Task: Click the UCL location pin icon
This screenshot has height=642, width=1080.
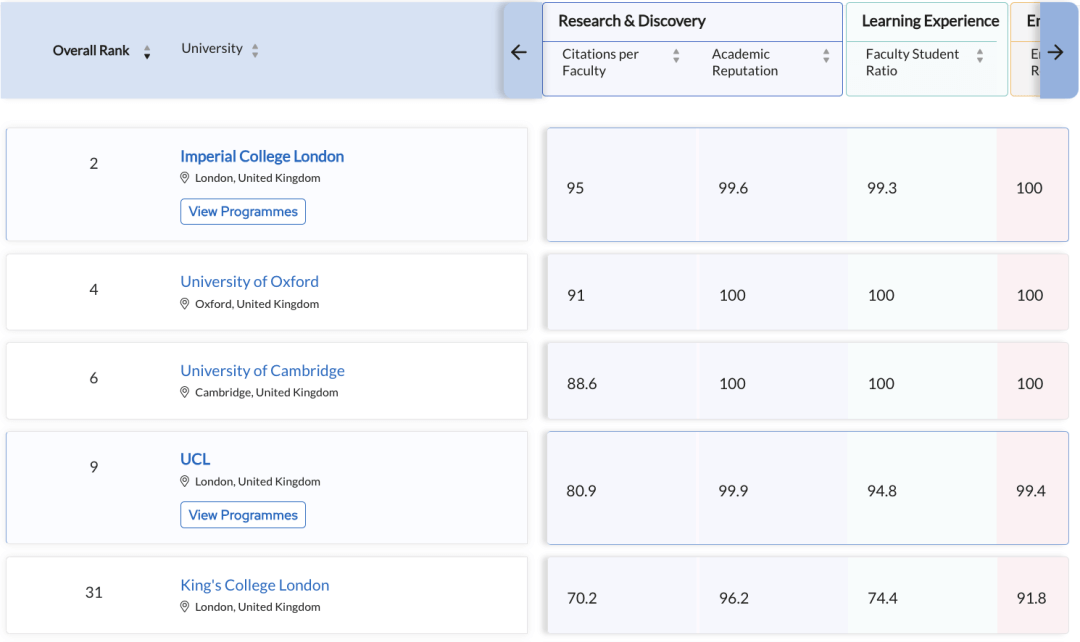Action: click(185, 481)
